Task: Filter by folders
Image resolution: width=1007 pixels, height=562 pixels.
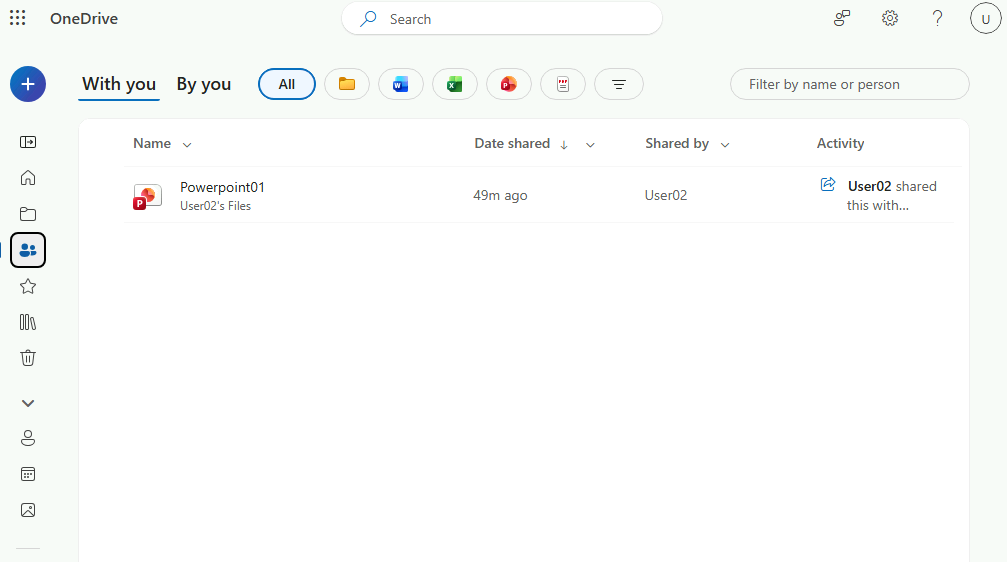Action: (347, 84)
